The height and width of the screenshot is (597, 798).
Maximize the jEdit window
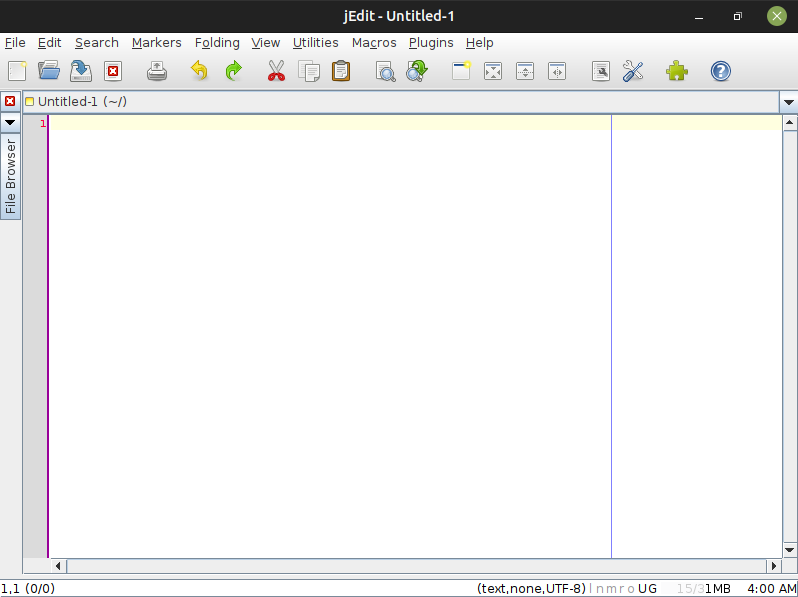pyautogui.click(x=737, y=17)
